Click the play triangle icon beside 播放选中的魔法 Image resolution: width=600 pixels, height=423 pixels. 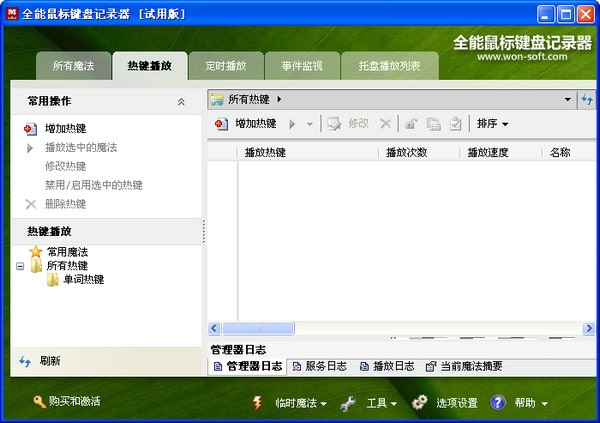click(x=30, y=148)
